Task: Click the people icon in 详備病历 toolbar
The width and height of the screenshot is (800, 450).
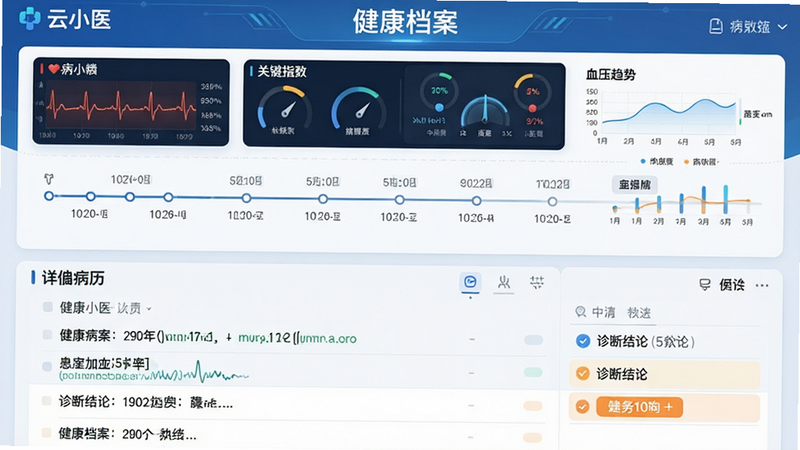Action: click(504, 282)
